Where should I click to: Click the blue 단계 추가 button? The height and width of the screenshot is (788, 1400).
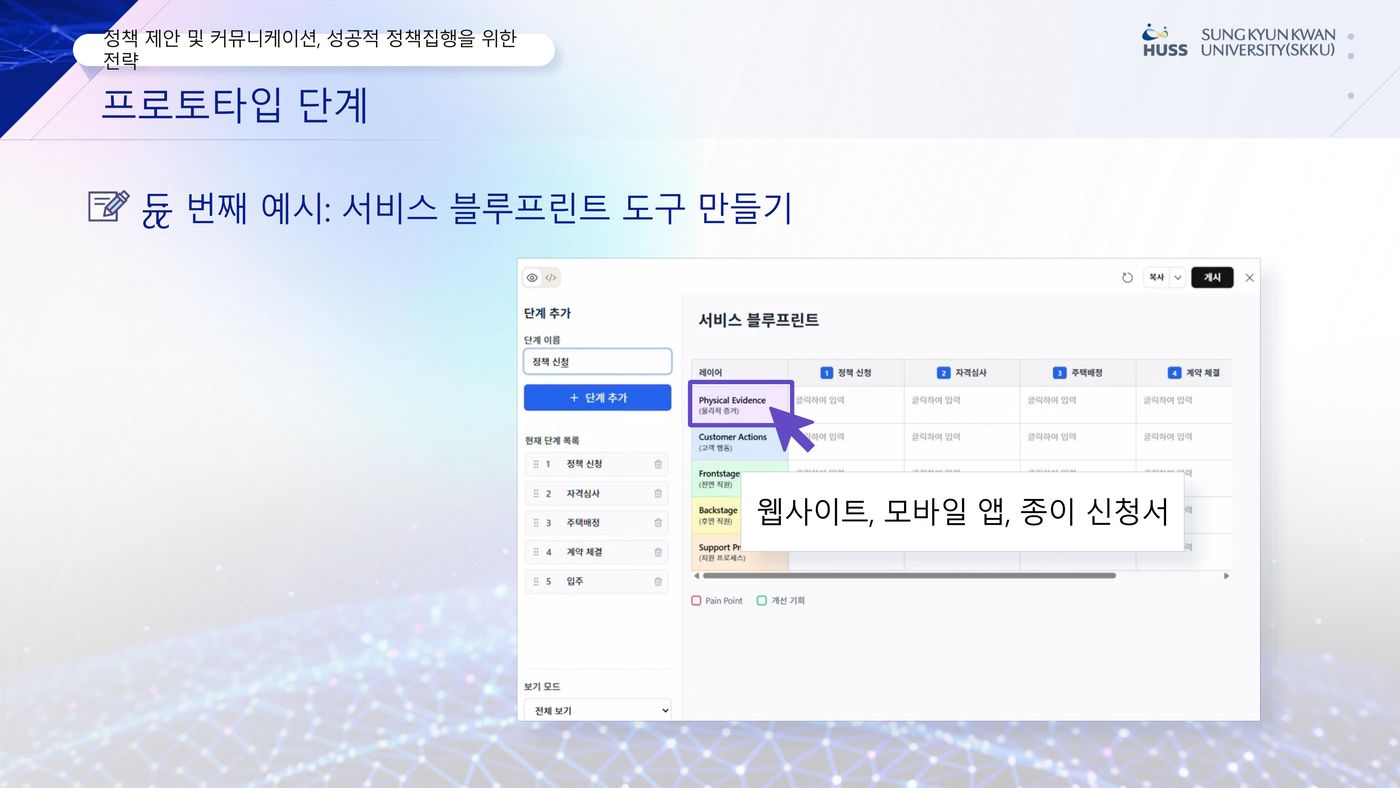[597, 397]
